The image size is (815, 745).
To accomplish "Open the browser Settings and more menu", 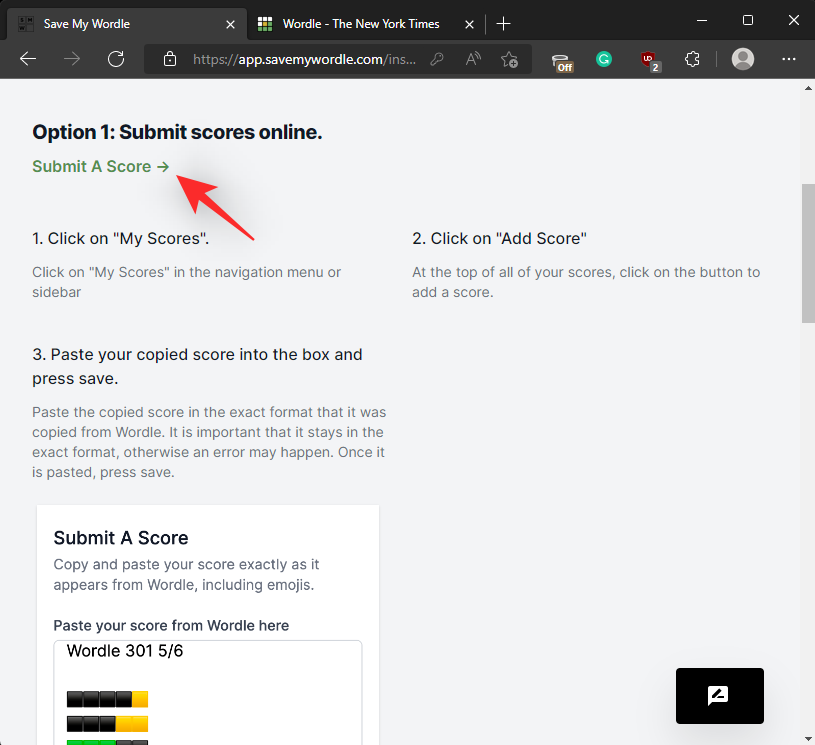I will point(788,60).
